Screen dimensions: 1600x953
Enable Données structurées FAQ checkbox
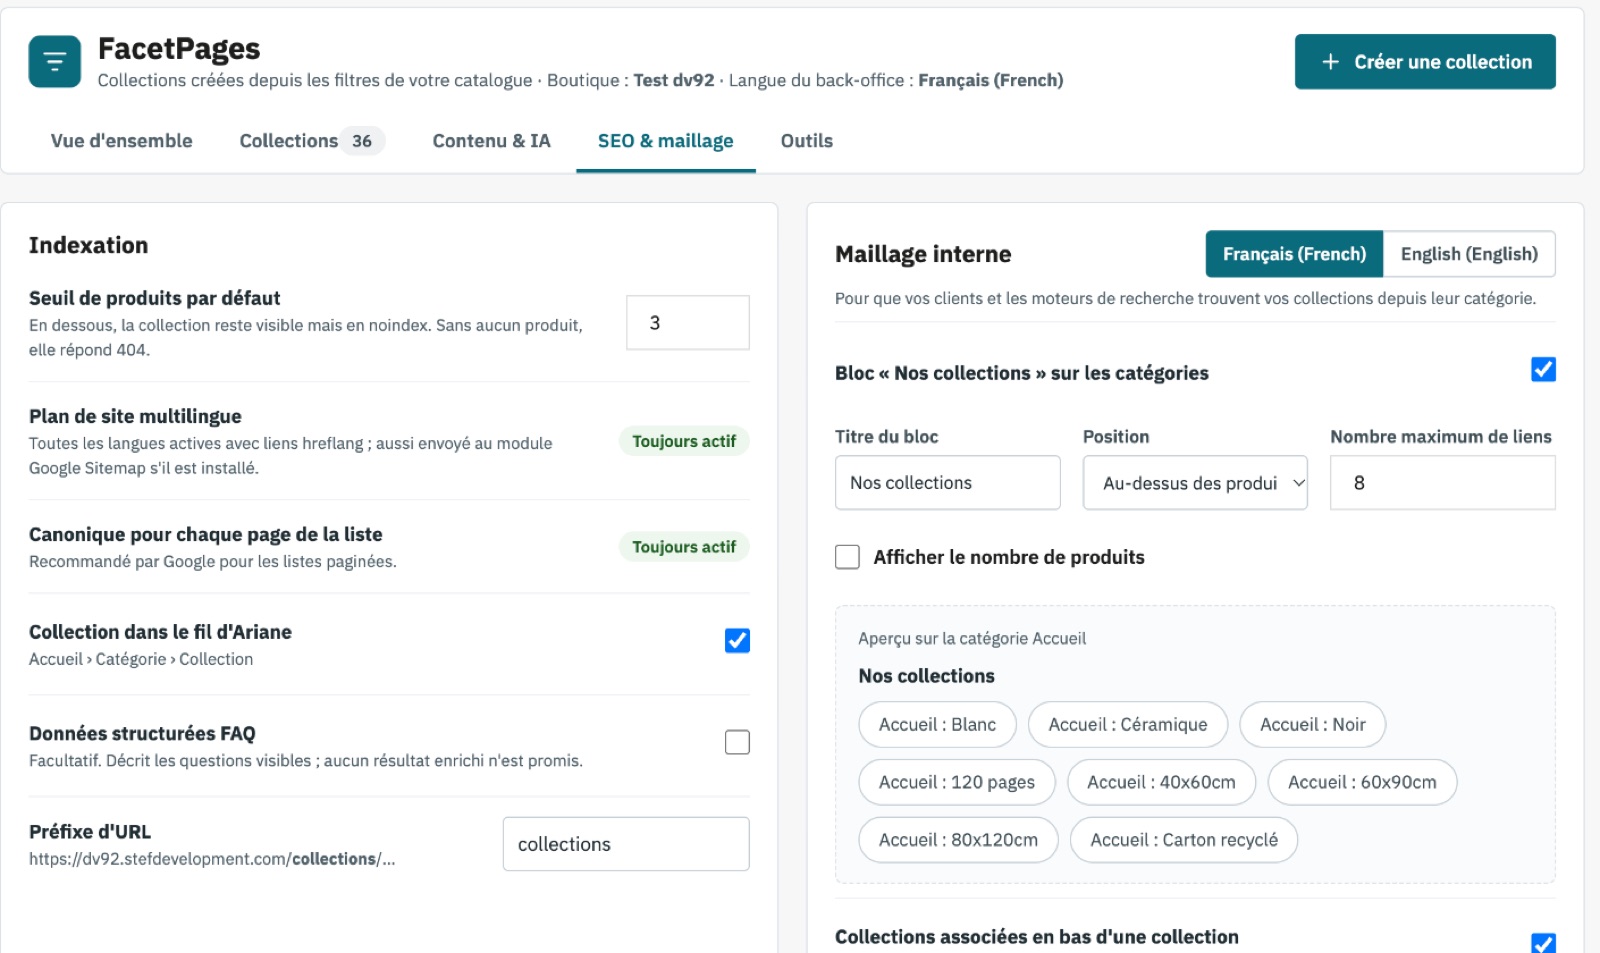(737, 742)
